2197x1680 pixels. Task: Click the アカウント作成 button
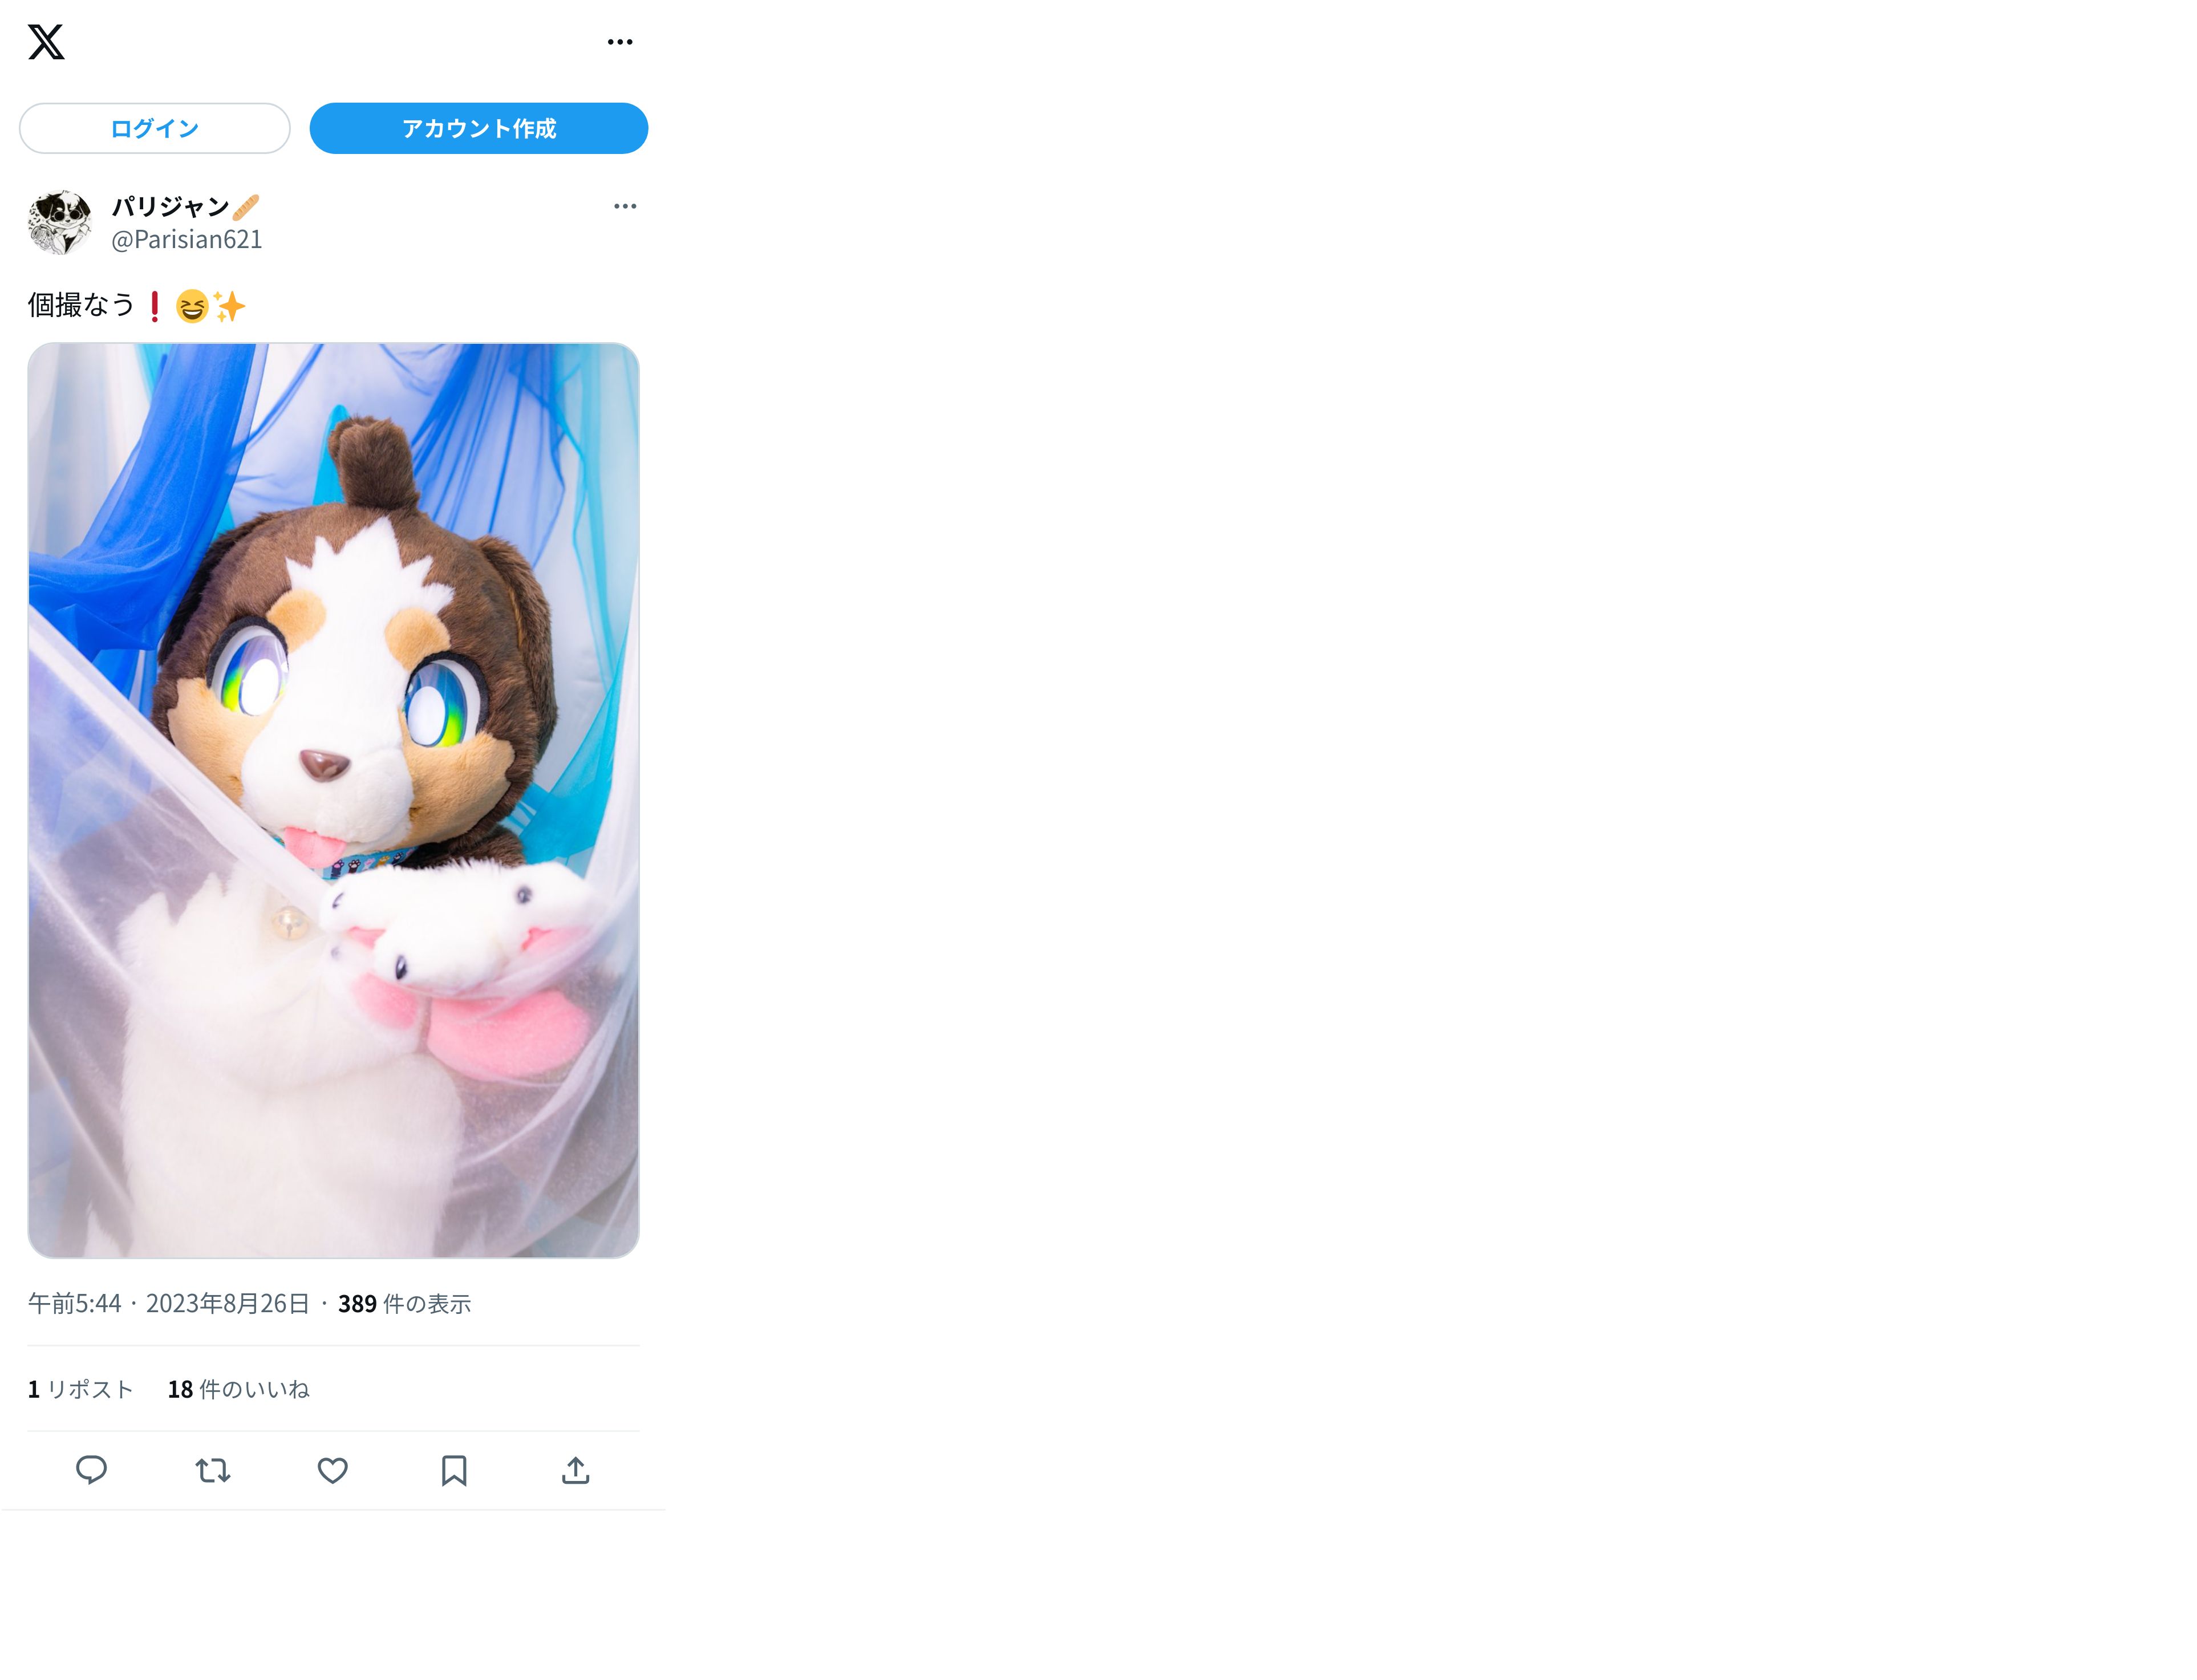pyautogui.click(x=479, y=128)
